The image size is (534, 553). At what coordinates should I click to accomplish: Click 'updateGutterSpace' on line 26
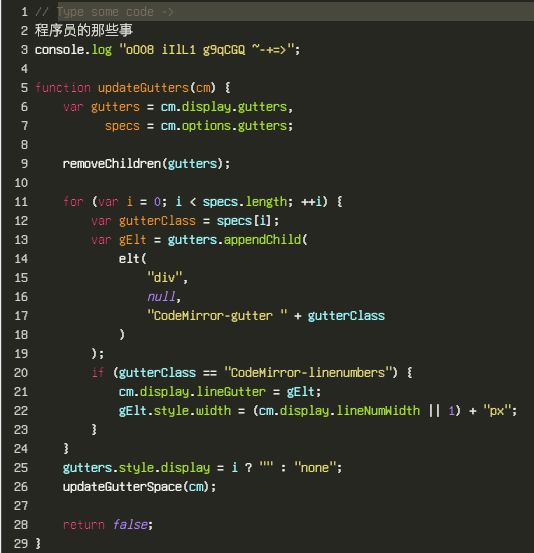pos(122,487)
